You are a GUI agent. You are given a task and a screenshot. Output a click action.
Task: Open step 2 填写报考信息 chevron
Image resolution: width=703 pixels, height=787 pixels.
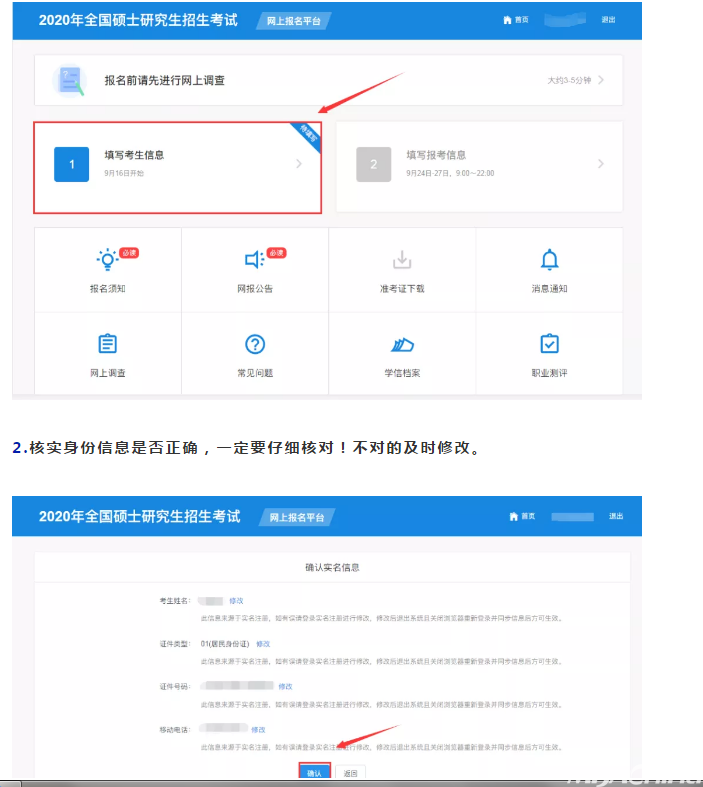pos(601,164)
